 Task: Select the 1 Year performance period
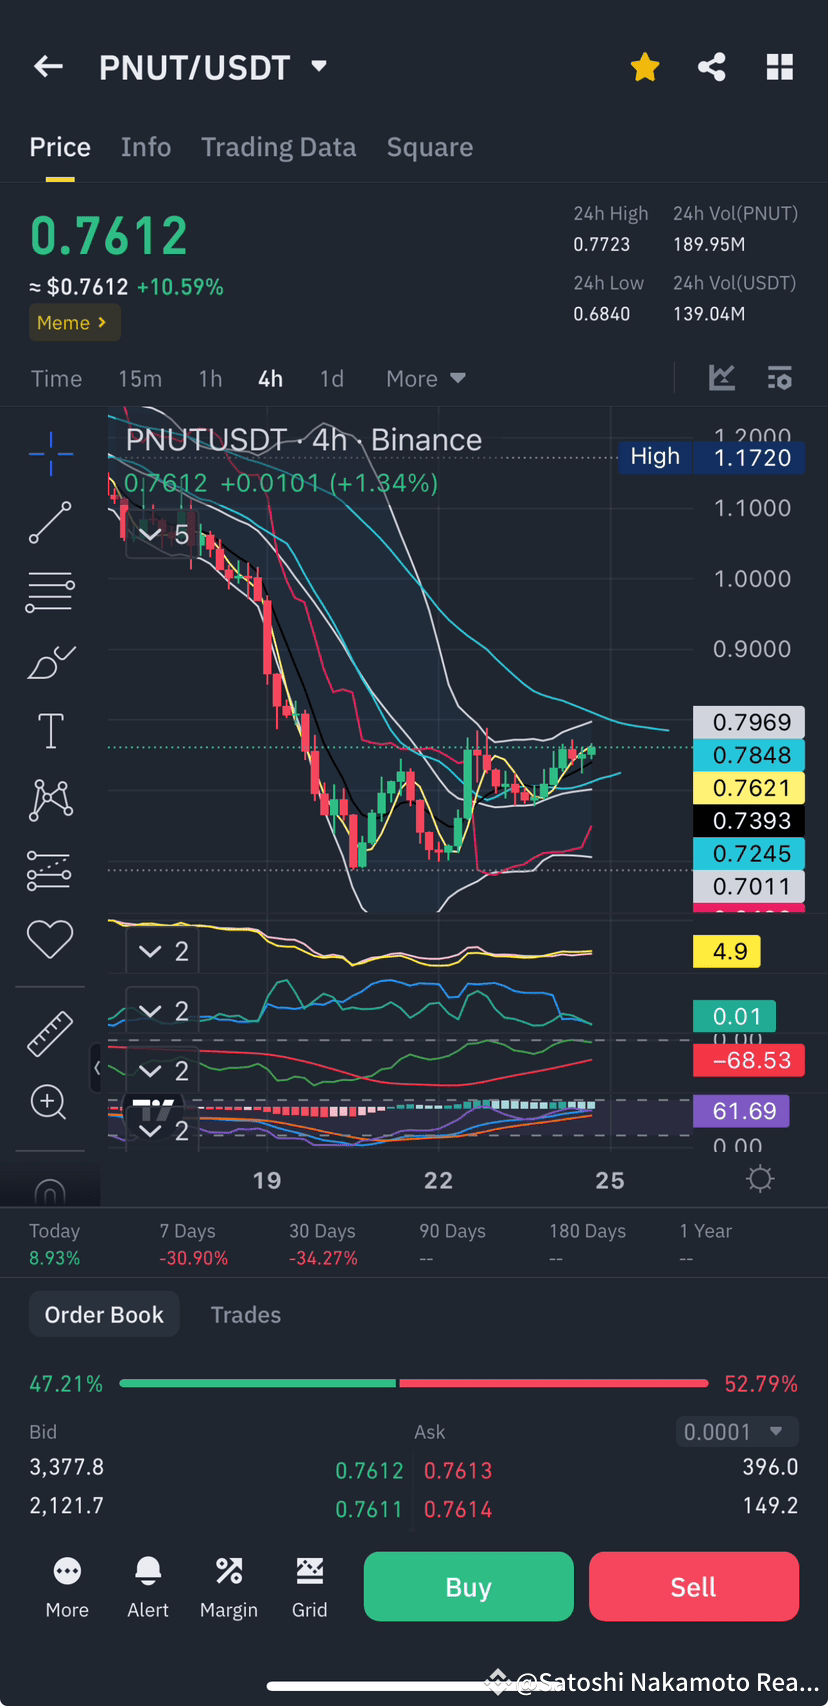point(705,1244)
